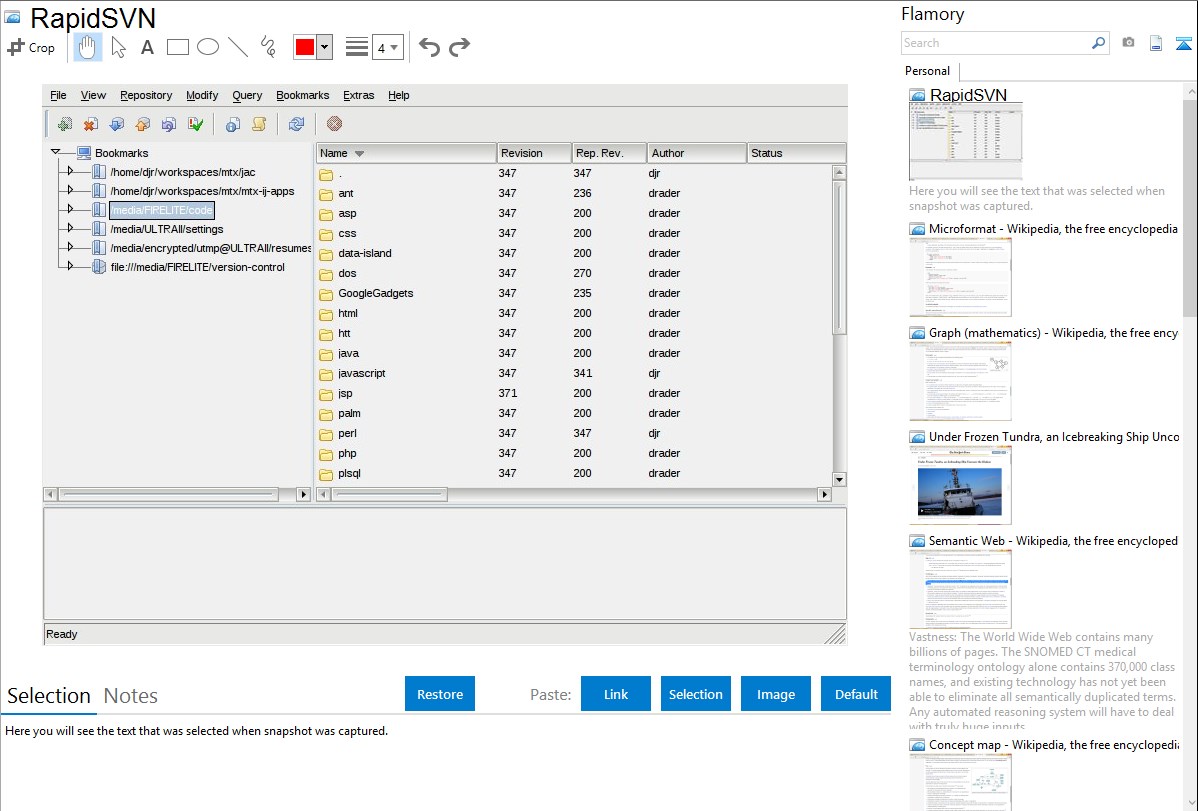Click the red color swatch

(x=305, y=47)
